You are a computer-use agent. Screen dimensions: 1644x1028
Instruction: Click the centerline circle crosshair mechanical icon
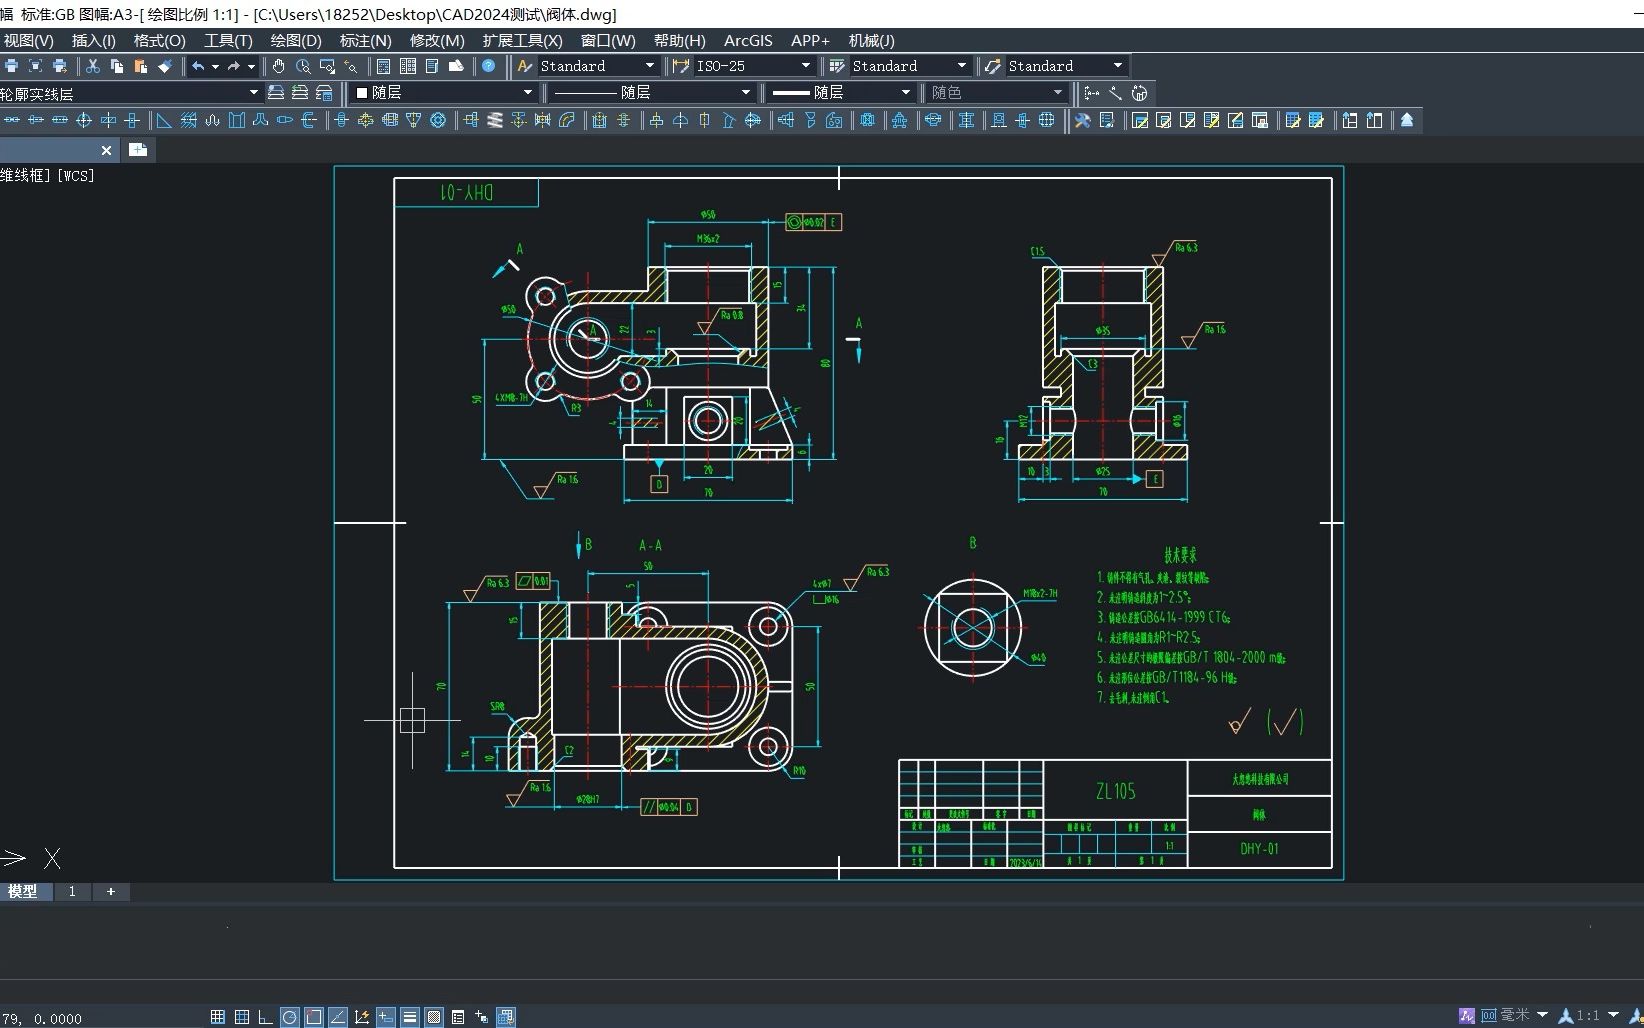(x=84, y=120)
